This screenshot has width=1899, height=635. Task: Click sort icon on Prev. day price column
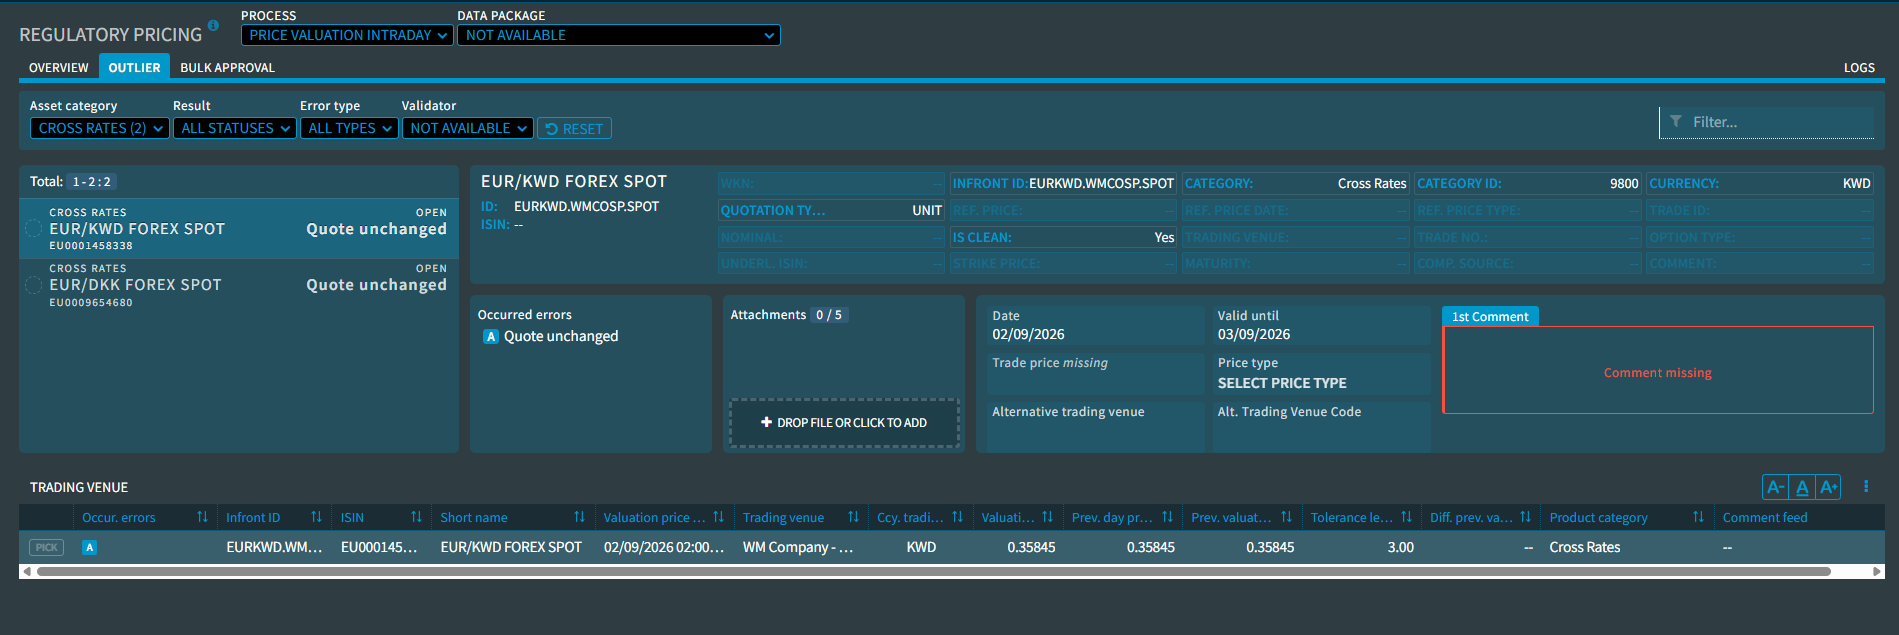tap(1167, 517)
